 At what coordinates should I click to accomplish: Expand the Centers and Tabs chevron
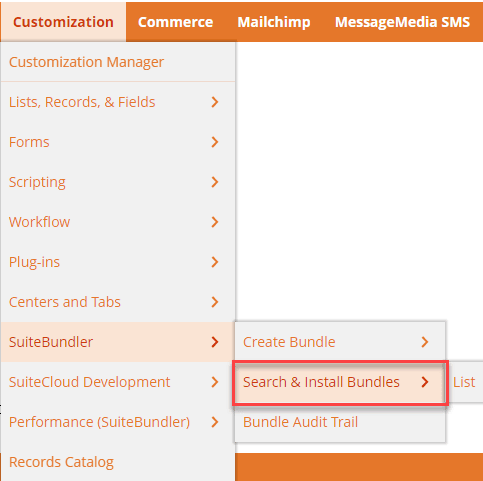point(215,302)
